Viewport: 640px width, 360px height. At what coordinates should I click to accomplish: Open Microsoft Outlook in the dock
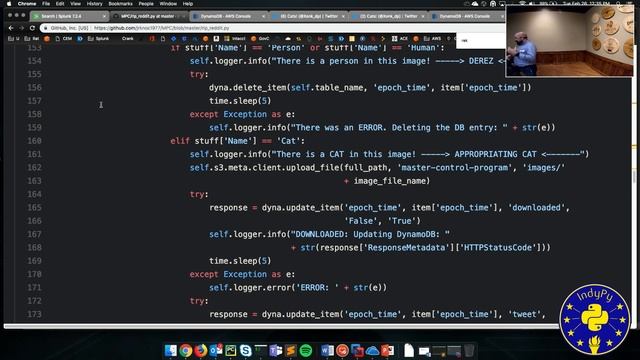[x=216, y=350]
